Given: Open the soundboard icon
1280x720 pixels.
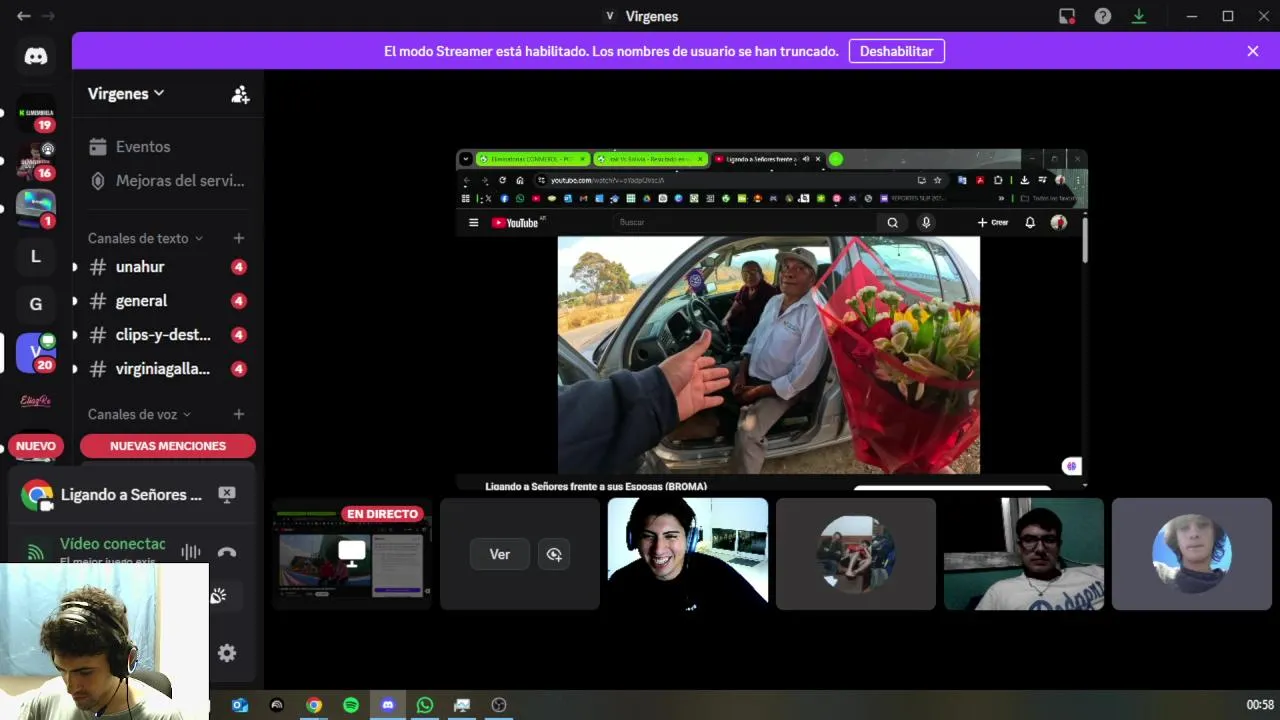Looking at the screenshot, I should [x=218, y=596].
